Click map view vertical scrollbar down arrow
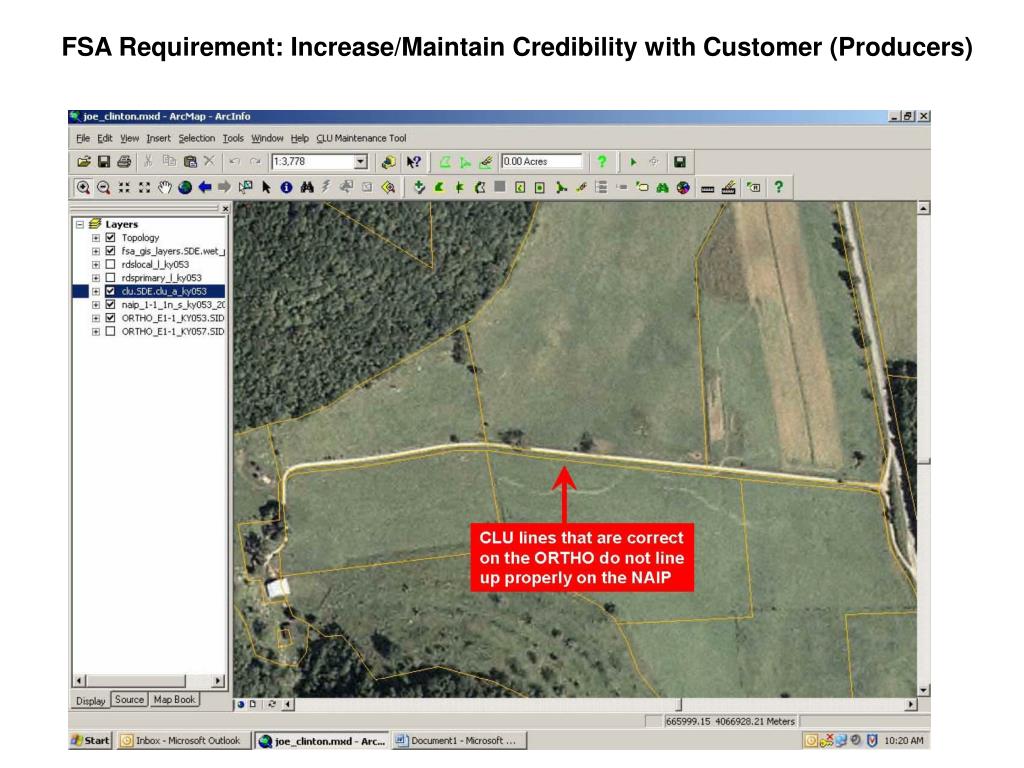The image size is (1024, 768). click(x=923, y=690)
